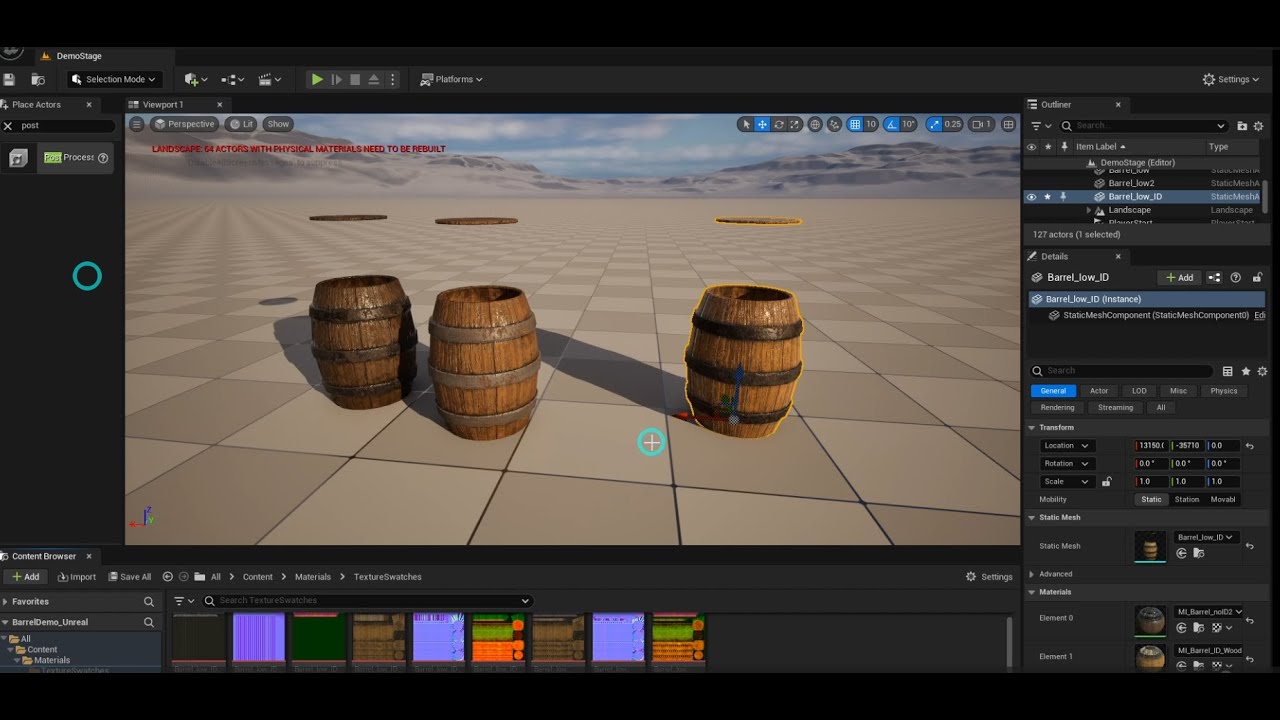Expand the Advanced section in Details
1280x720 pixels.
1032,574
